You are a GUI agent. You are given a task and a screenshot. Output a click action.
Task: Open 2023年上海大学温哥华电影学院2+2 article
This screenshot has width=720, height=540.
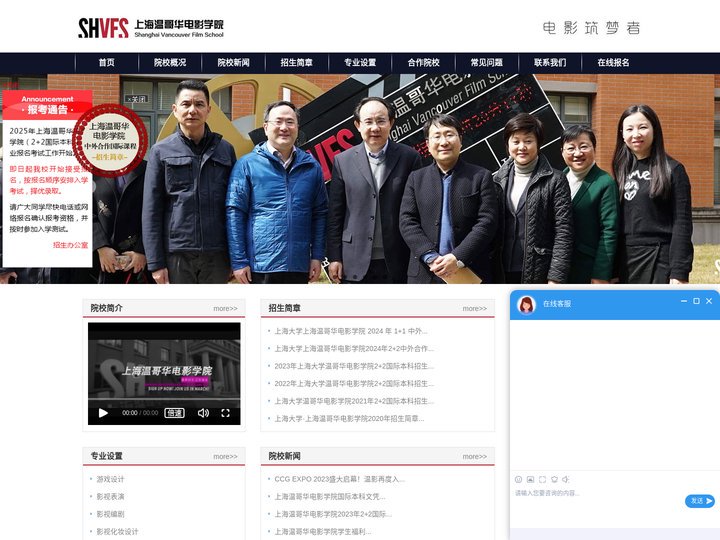coord(354,366)
